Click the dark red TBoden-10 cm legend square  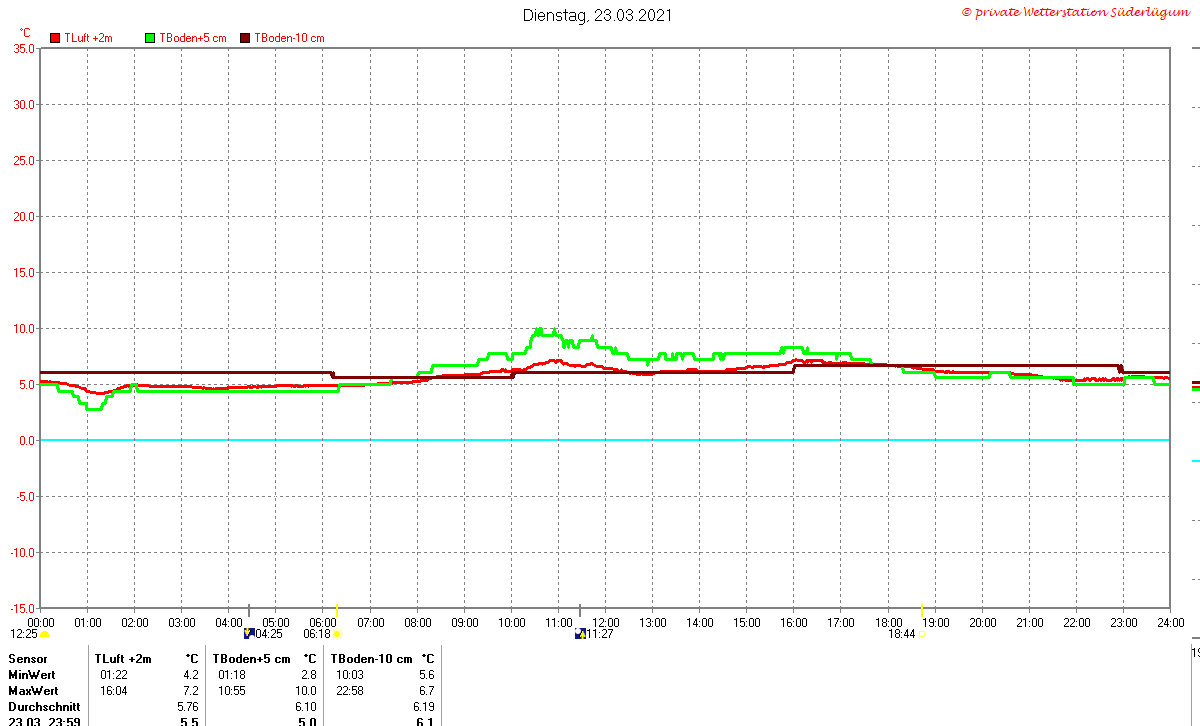coord(246,38)
